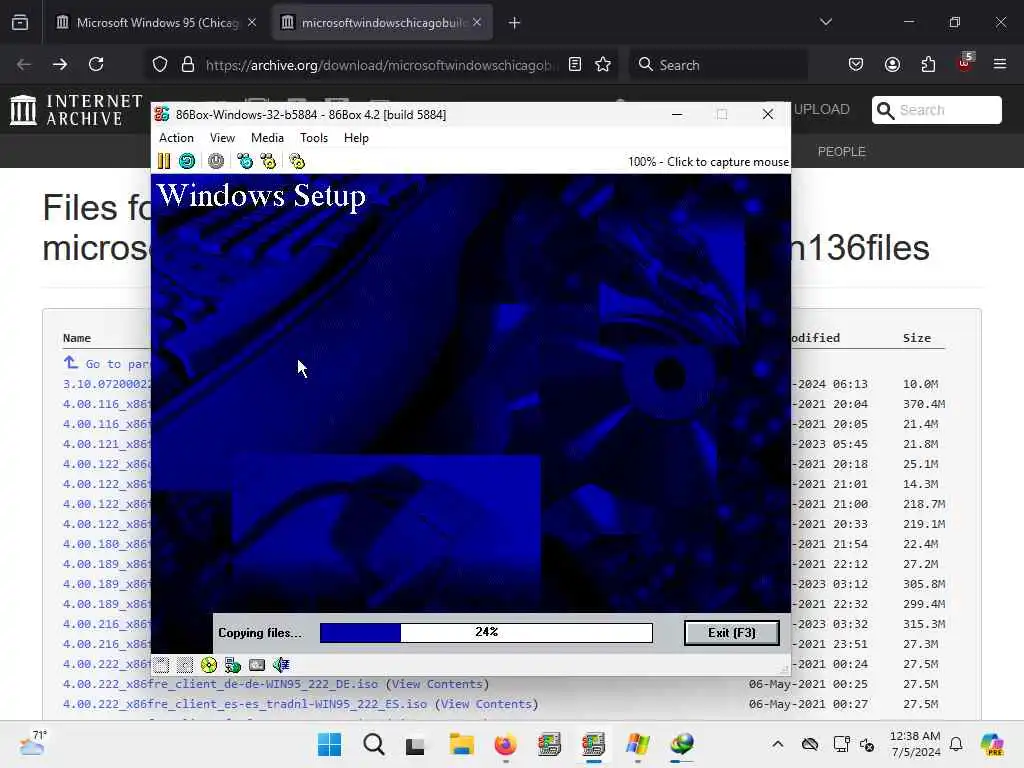Open File Explorer from taskbar
Viewport: 1024px width, 768px height.
pyautogui.click(x=461, y=744)
